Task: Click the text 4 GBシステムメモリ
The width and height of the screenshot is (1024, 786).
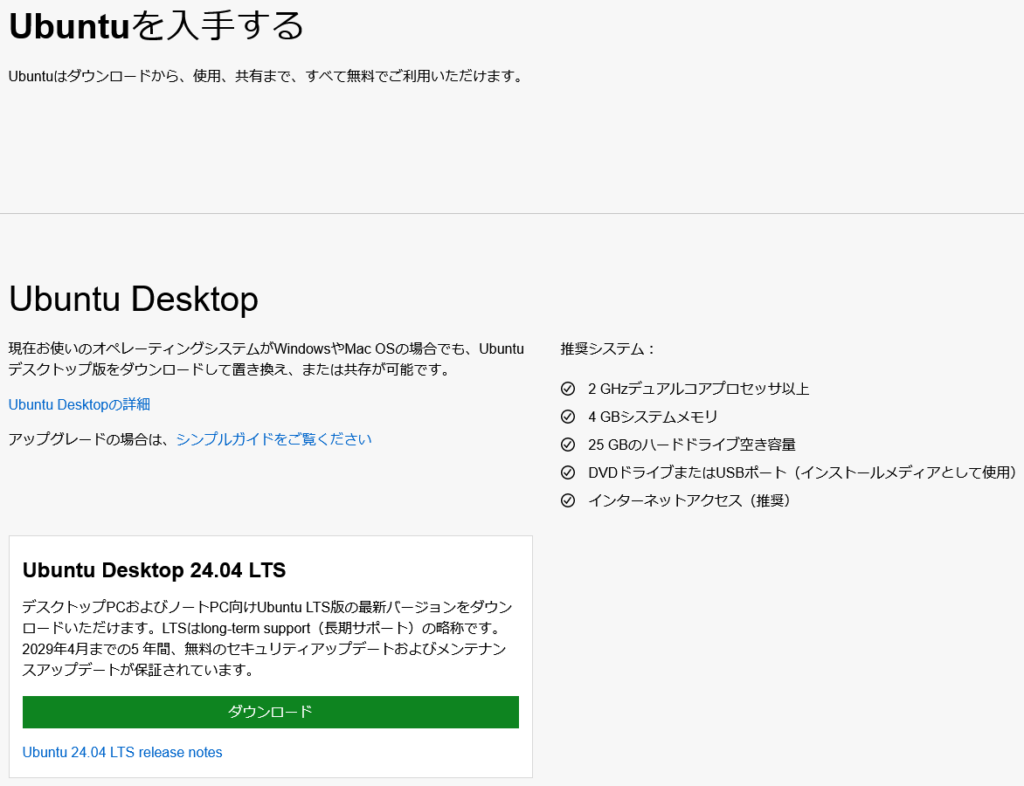Action: (652, 417)
